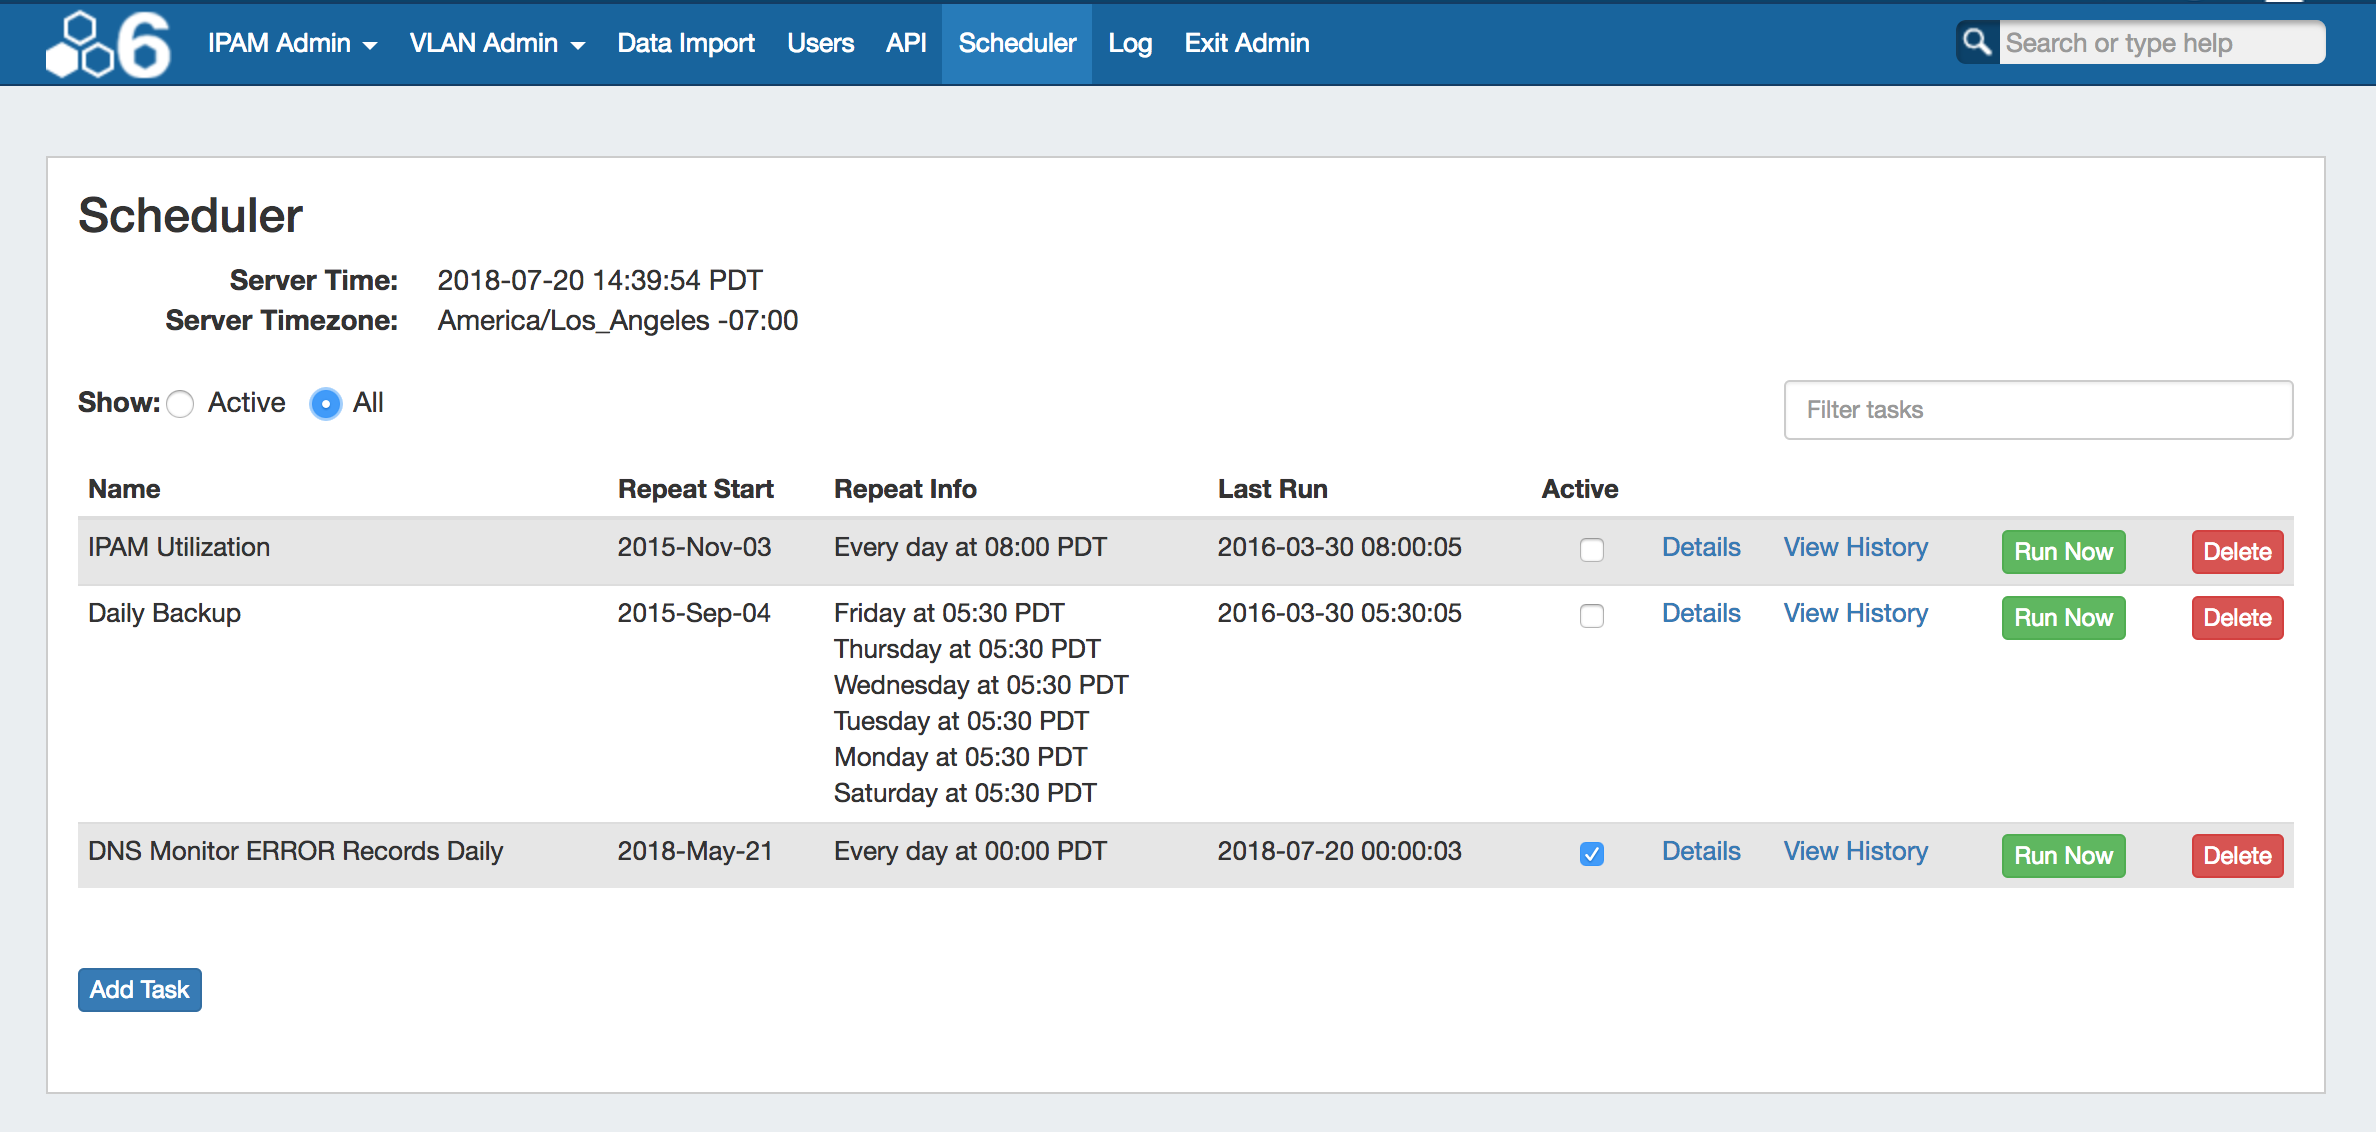Expand the IPAM Admin dropdown menu
Viewport: 2376px width, 1132px height.
[x=292, y=43]
